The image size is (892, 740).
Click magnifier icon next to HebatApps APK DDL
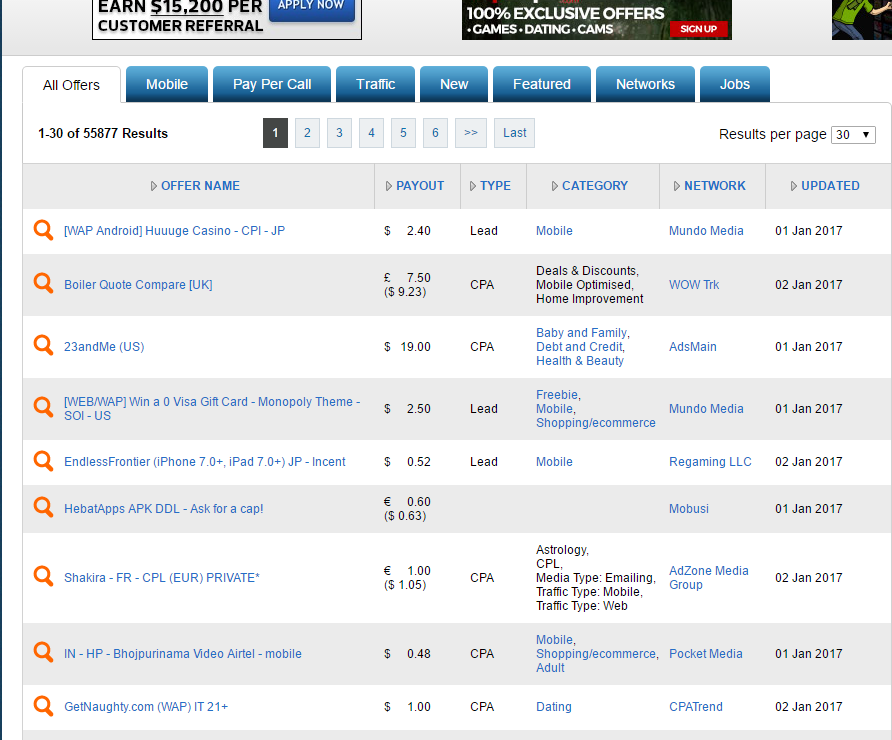tap(43, 508)
